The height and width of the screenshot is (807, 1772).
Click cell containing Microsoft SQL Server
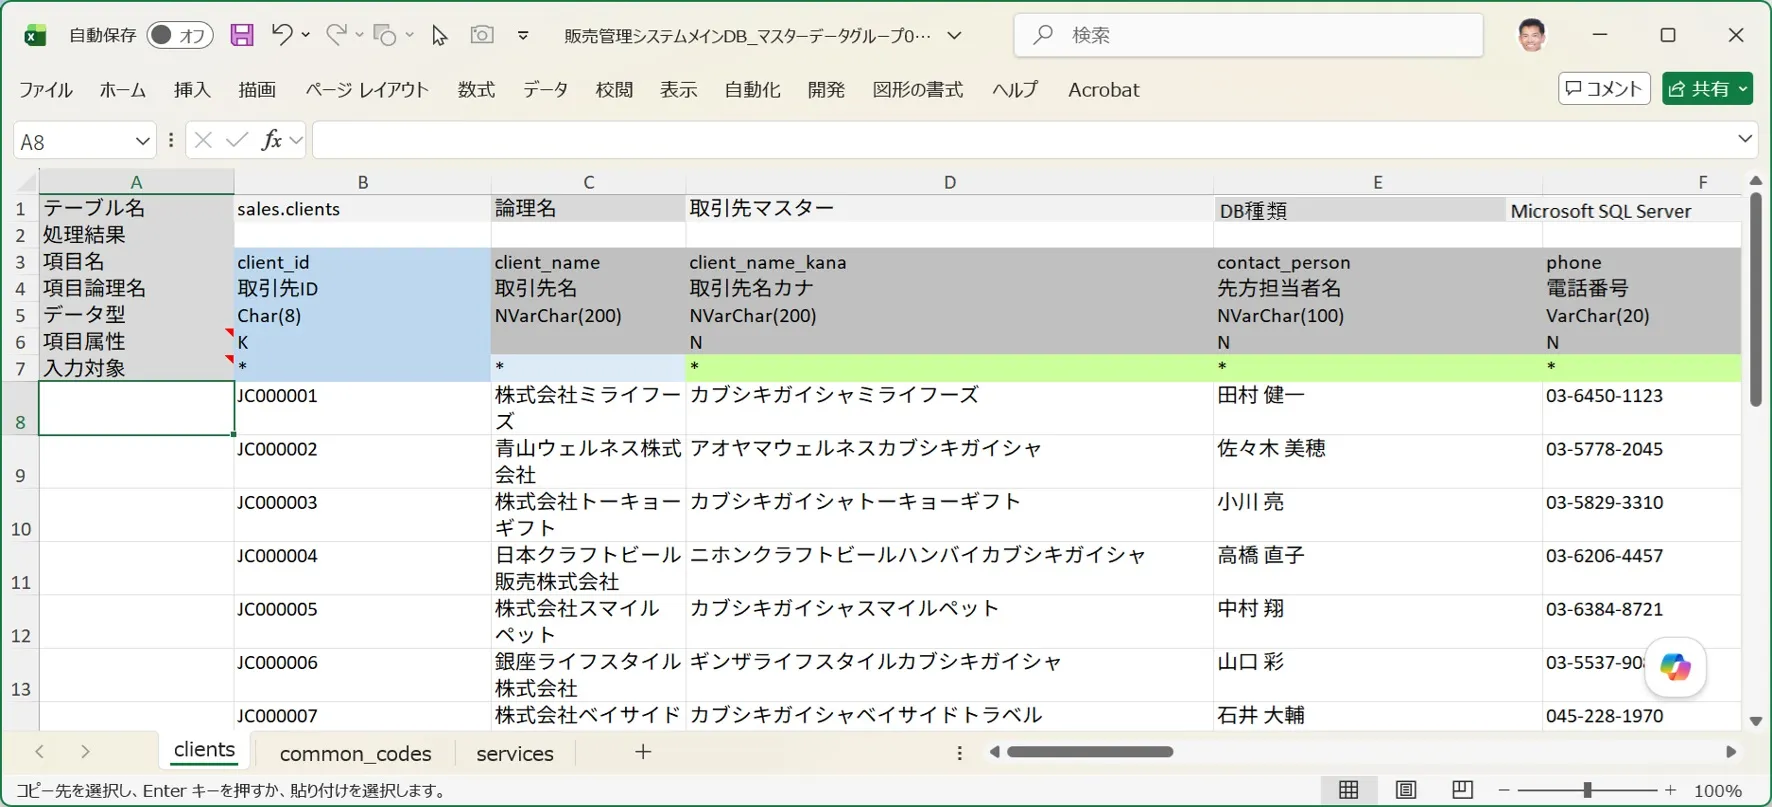[1623, 211]
